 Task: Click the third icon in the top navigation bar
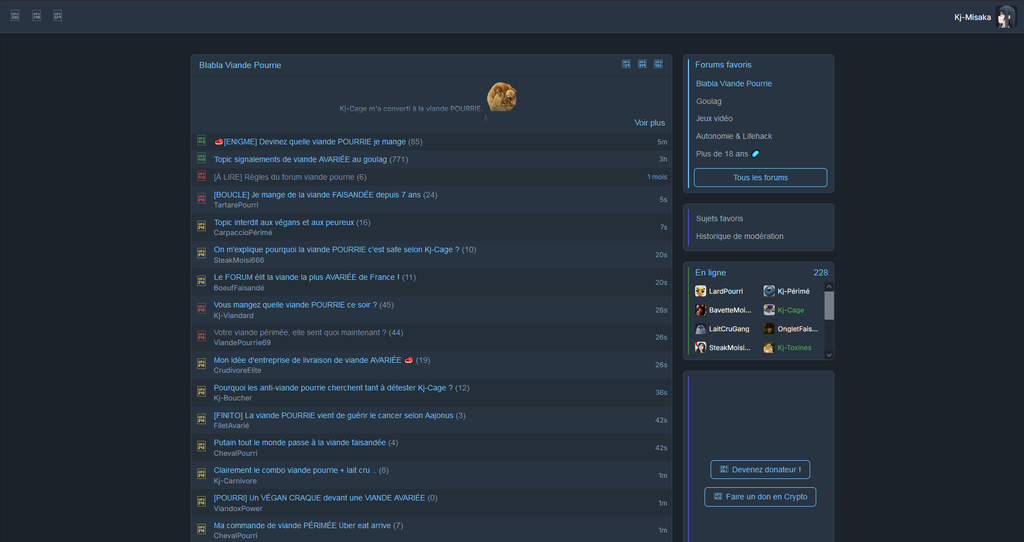click(57, 16)
